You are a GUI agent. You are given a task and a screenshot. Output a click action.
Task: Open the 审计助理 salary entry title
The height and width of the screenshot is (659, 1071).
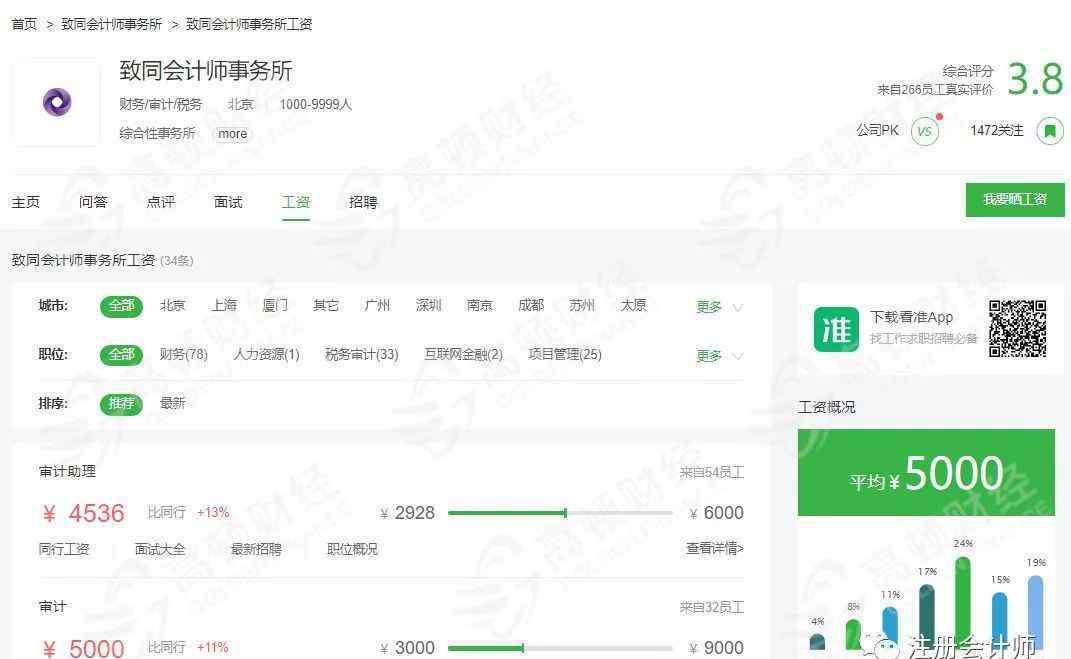coord(68,472)
